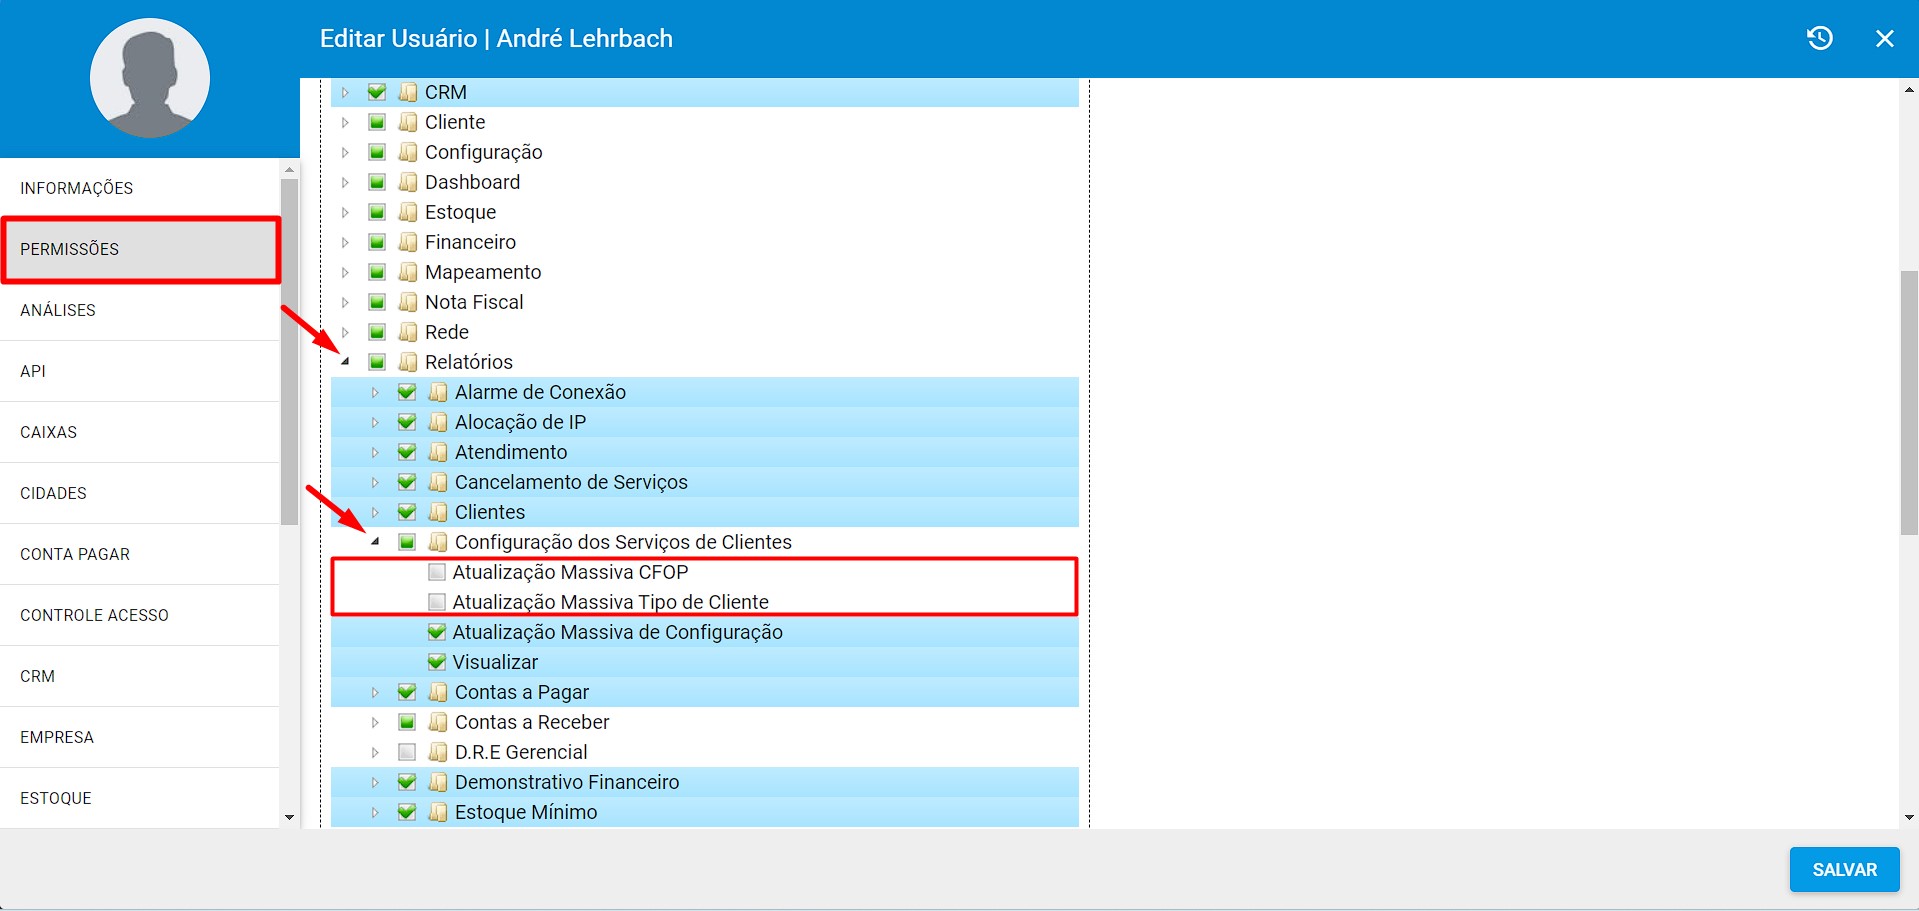
Task: Toggle the Contas a Receber checkbox
Action: (407, 722)
